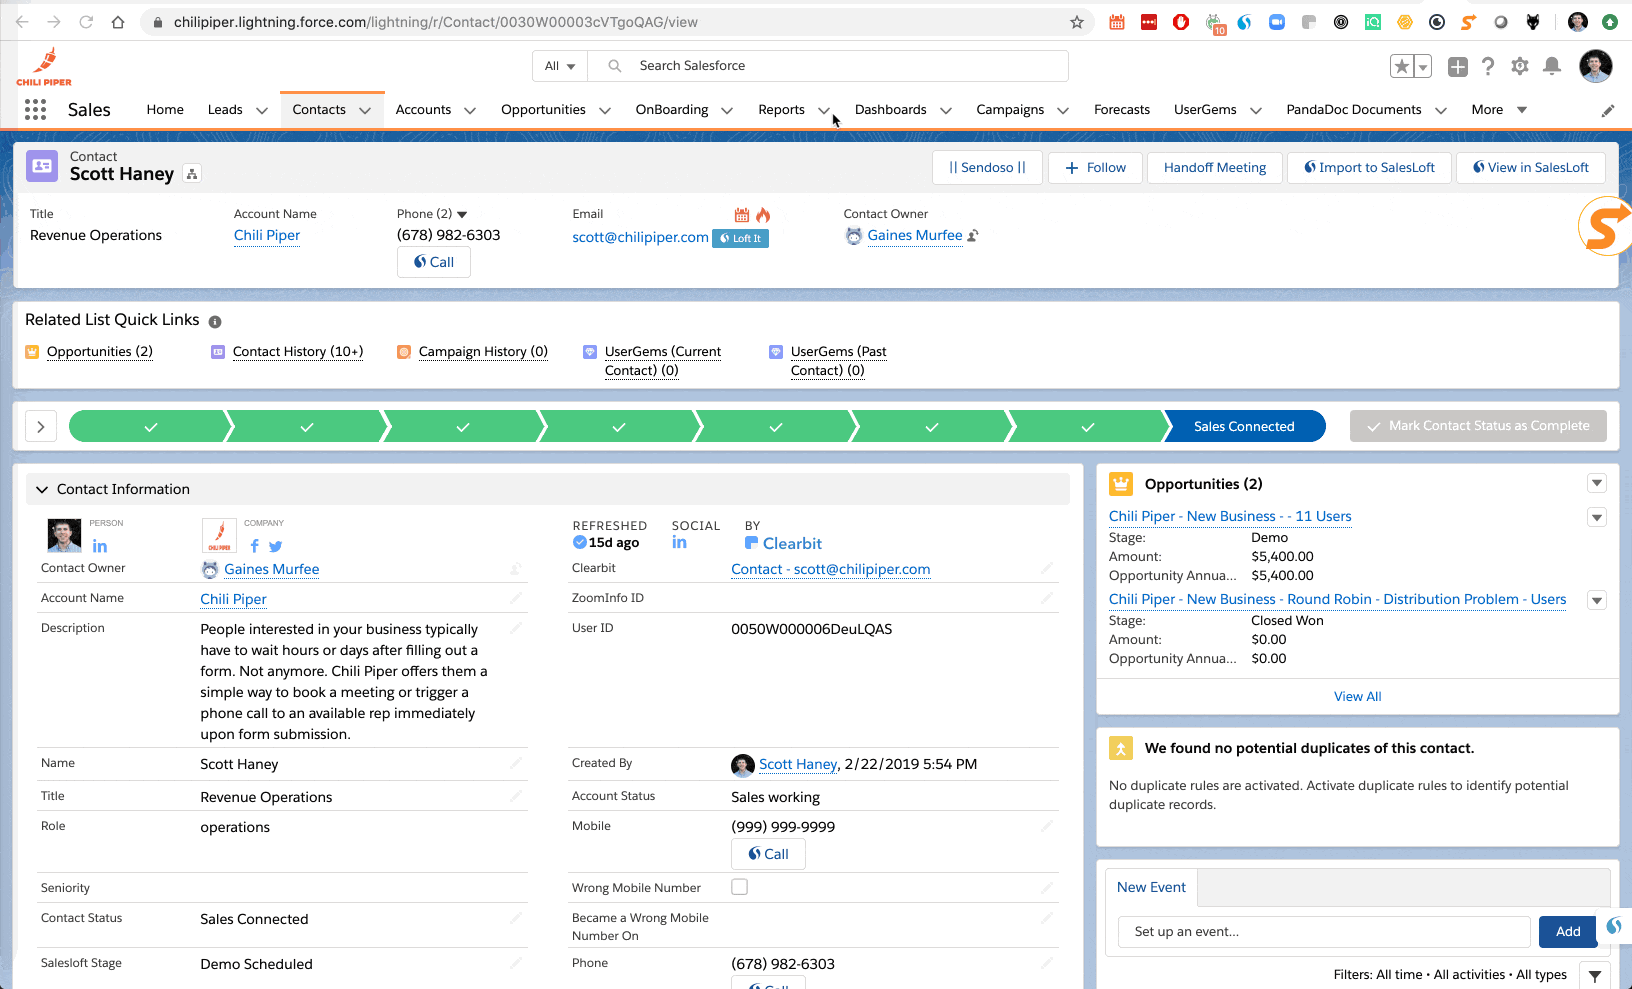Click the Twitter icon under Company
Screen dimensions: 1632x989
click(x=276, y=546)
